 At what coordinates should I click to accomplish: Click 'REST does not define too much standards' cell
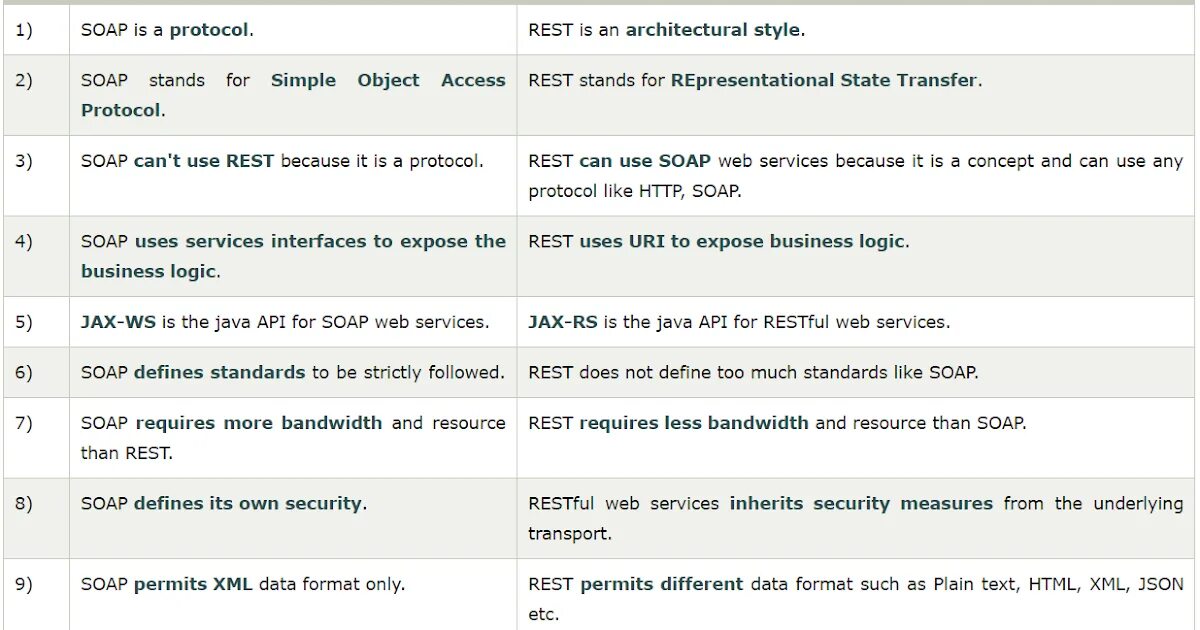[857, 372]
